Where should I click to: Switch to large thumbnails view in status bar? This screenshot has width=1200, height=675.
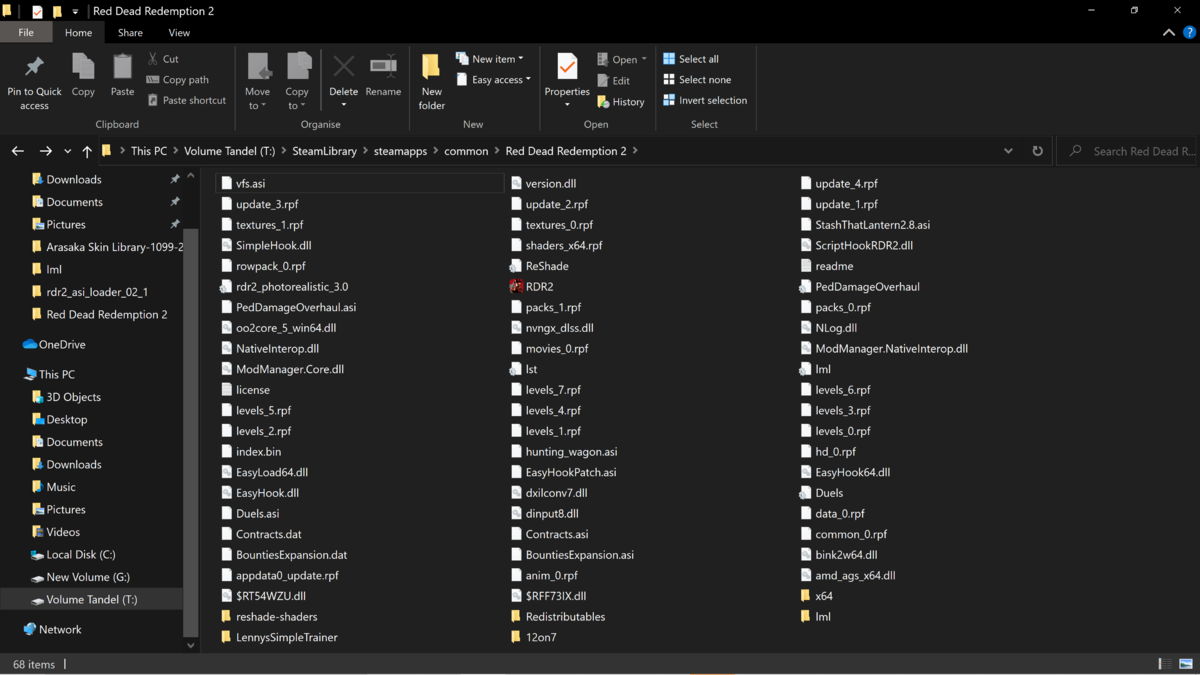pyautogui.click(x=1186, y=664)
